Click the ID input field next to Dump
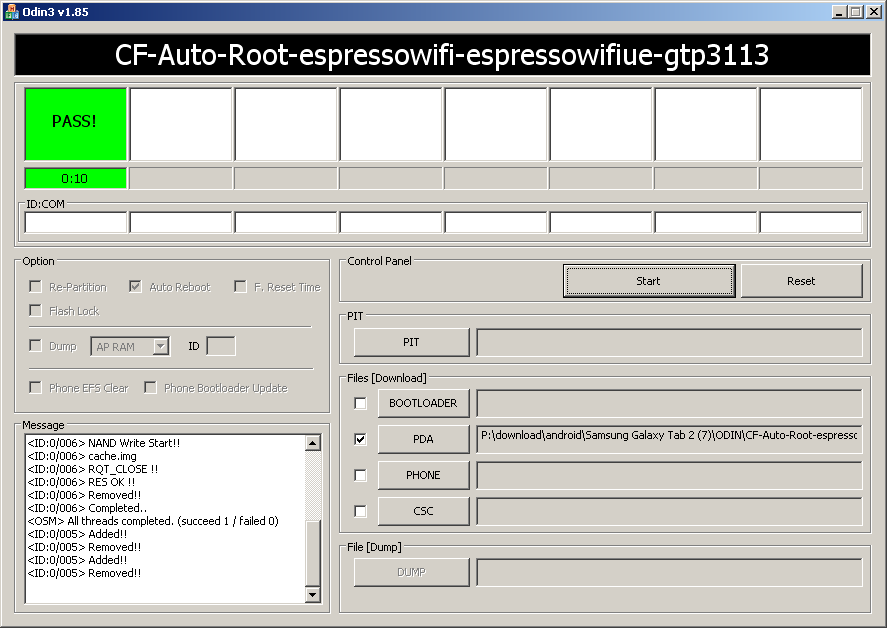Screen dimensions: 887x628 pyautogui.click(x=221, y=346)
